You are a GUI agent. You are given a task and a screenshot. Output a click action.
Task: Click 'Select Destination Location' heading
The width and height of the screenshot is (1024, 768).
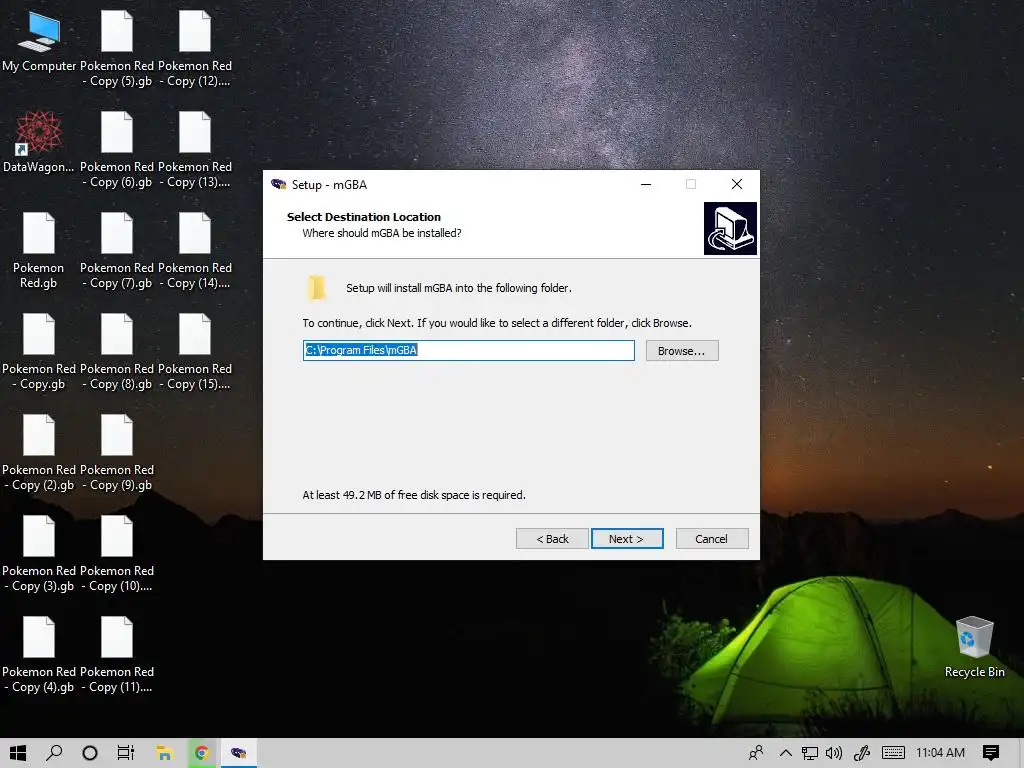coord(364,217)
